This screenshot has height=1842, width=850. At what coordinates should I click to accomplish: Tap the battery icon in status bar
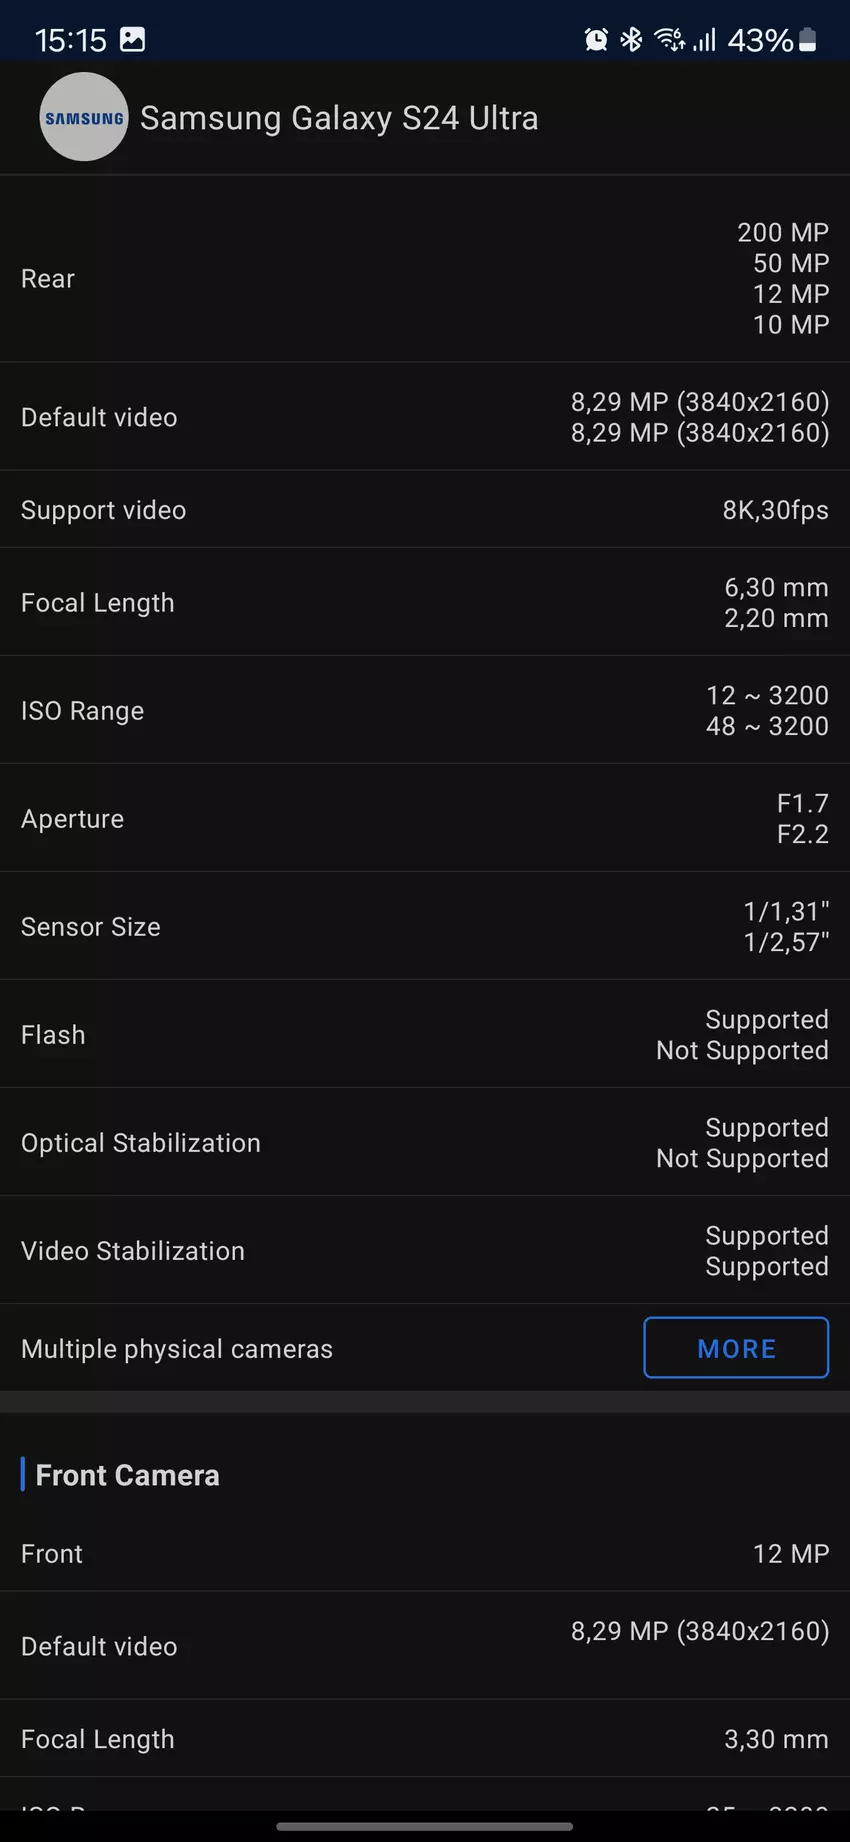pos(808,40)
